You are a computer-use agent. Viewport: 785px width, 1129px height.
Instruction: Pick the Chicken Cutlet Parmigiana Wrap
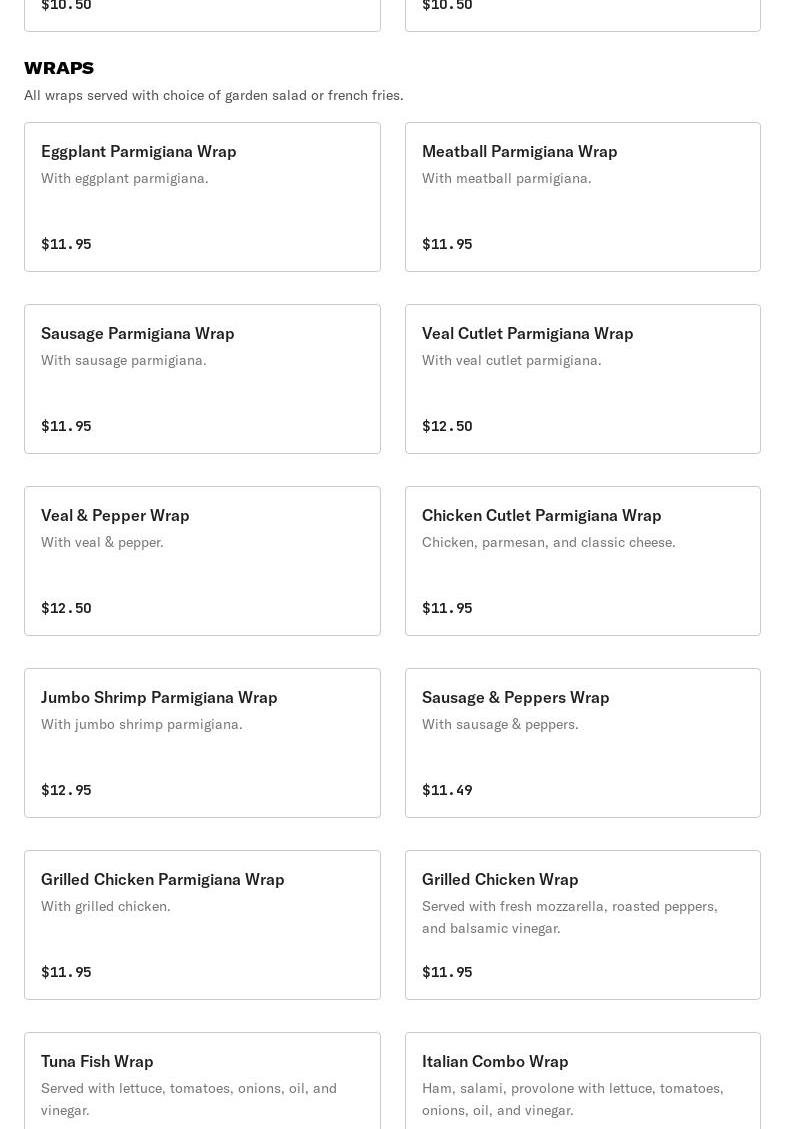coord(583,561)
